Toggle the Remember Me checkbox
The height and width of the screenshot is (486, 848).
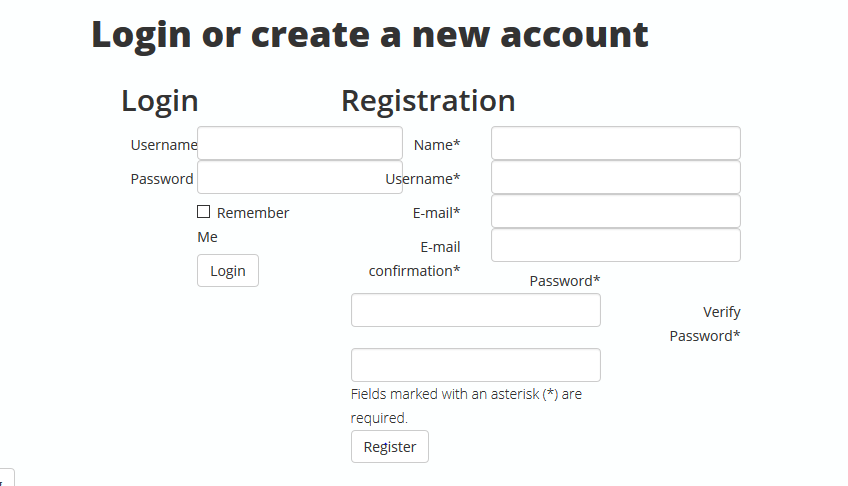tap(204, 212)
